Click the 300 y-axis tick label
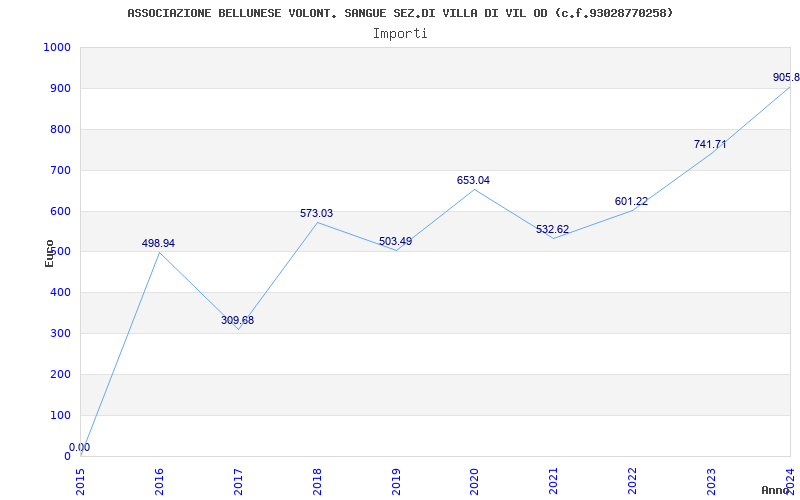 pyautogui.click(x=60, y=334)
